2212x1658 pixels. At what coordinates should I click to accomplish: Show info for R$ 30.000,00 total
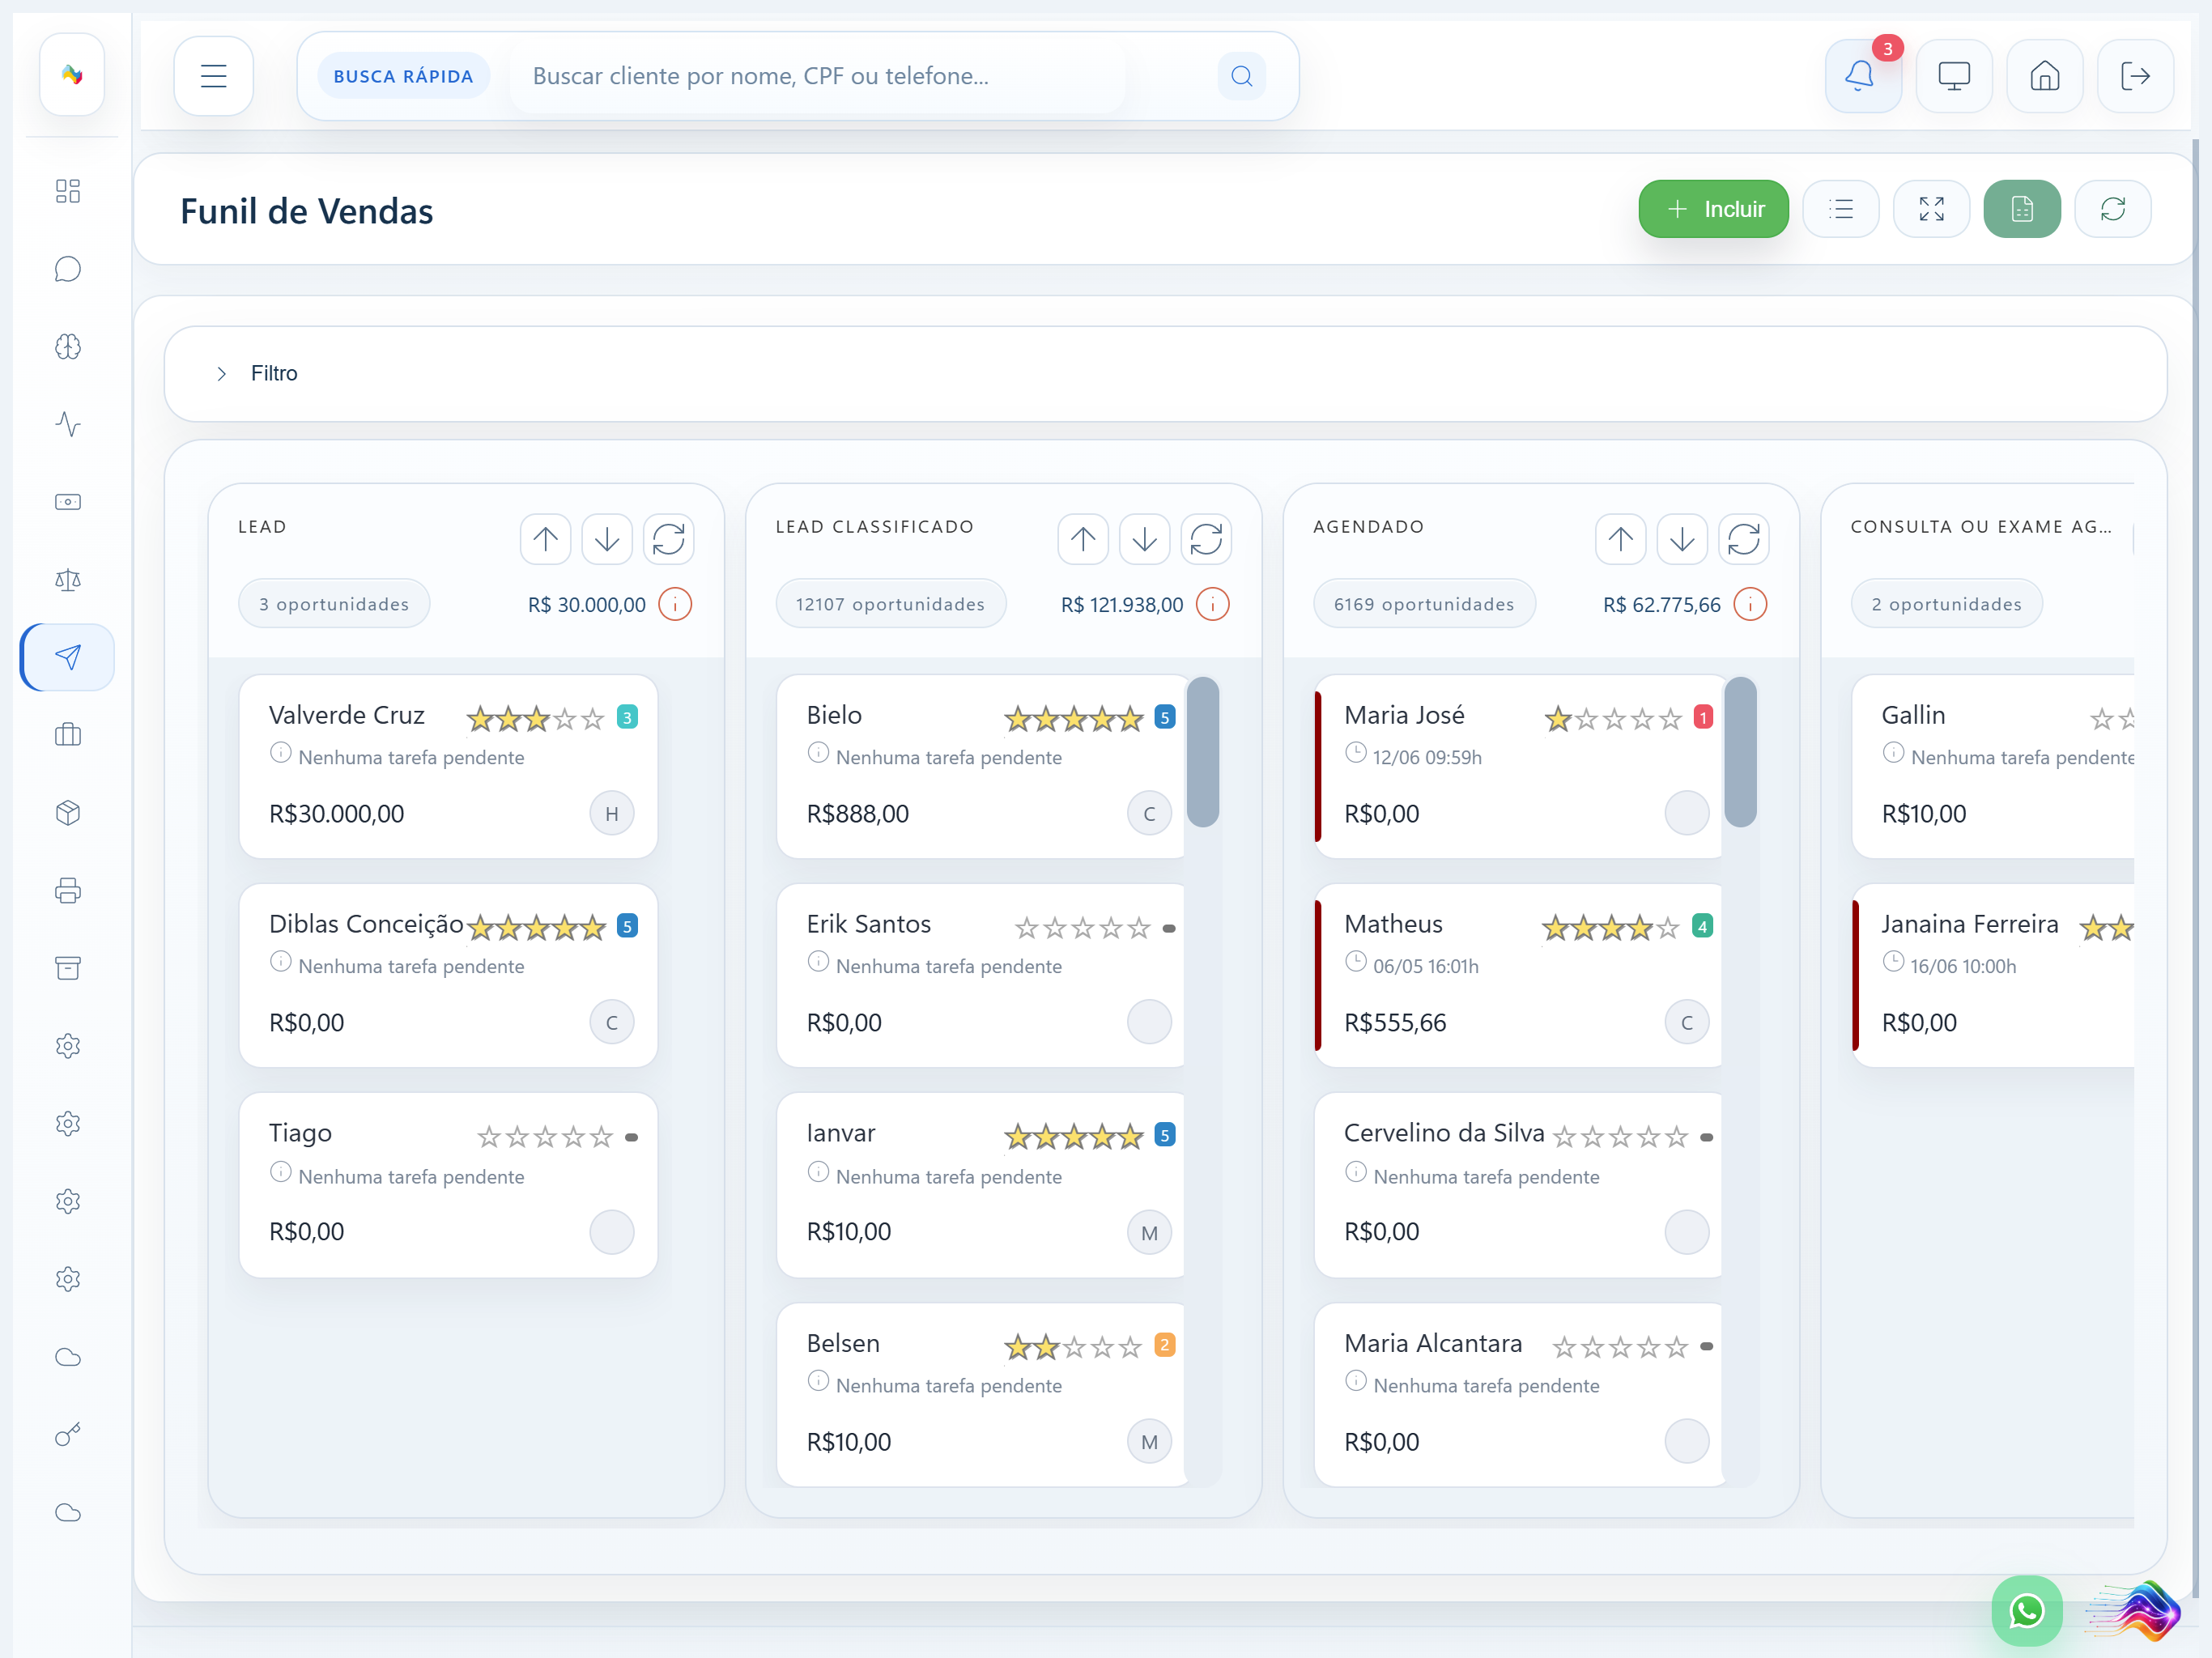click(675, 604)
